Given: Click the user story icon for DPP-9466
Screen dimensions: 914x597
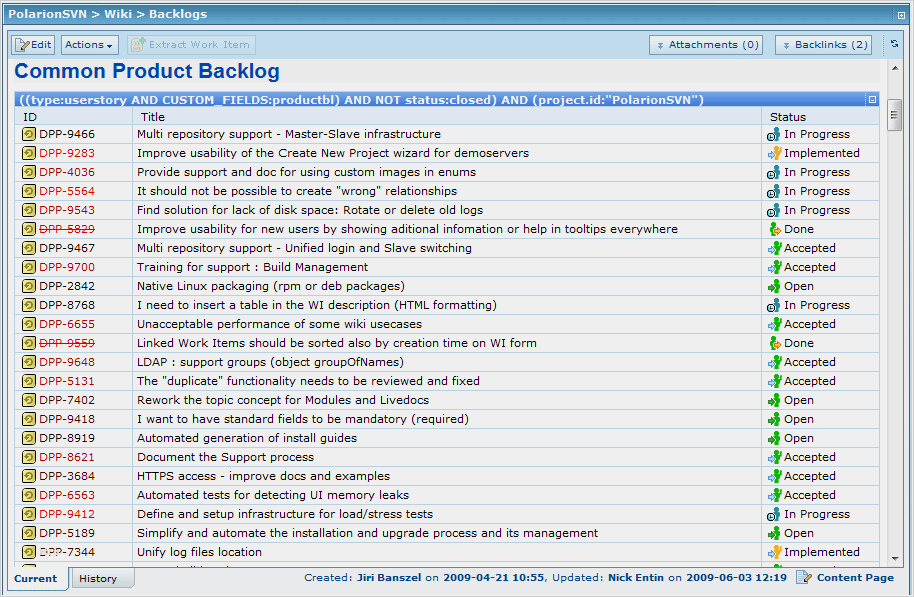Looking at the screenshot, I should [x=29, y=134].
